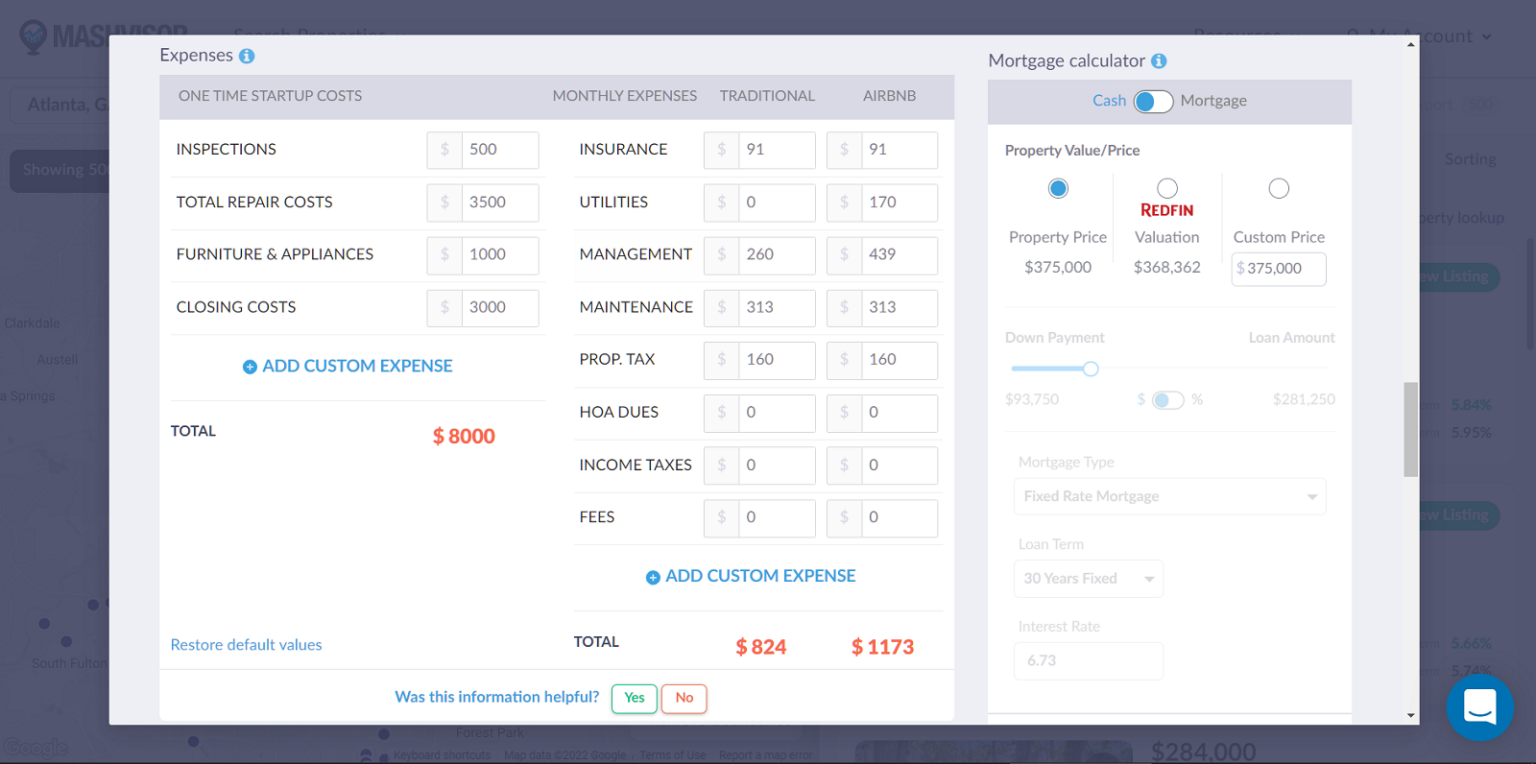Viewport: 1536px width, 764px height.
Task: Click Yes for information helpful
Action: pos(634,699)
